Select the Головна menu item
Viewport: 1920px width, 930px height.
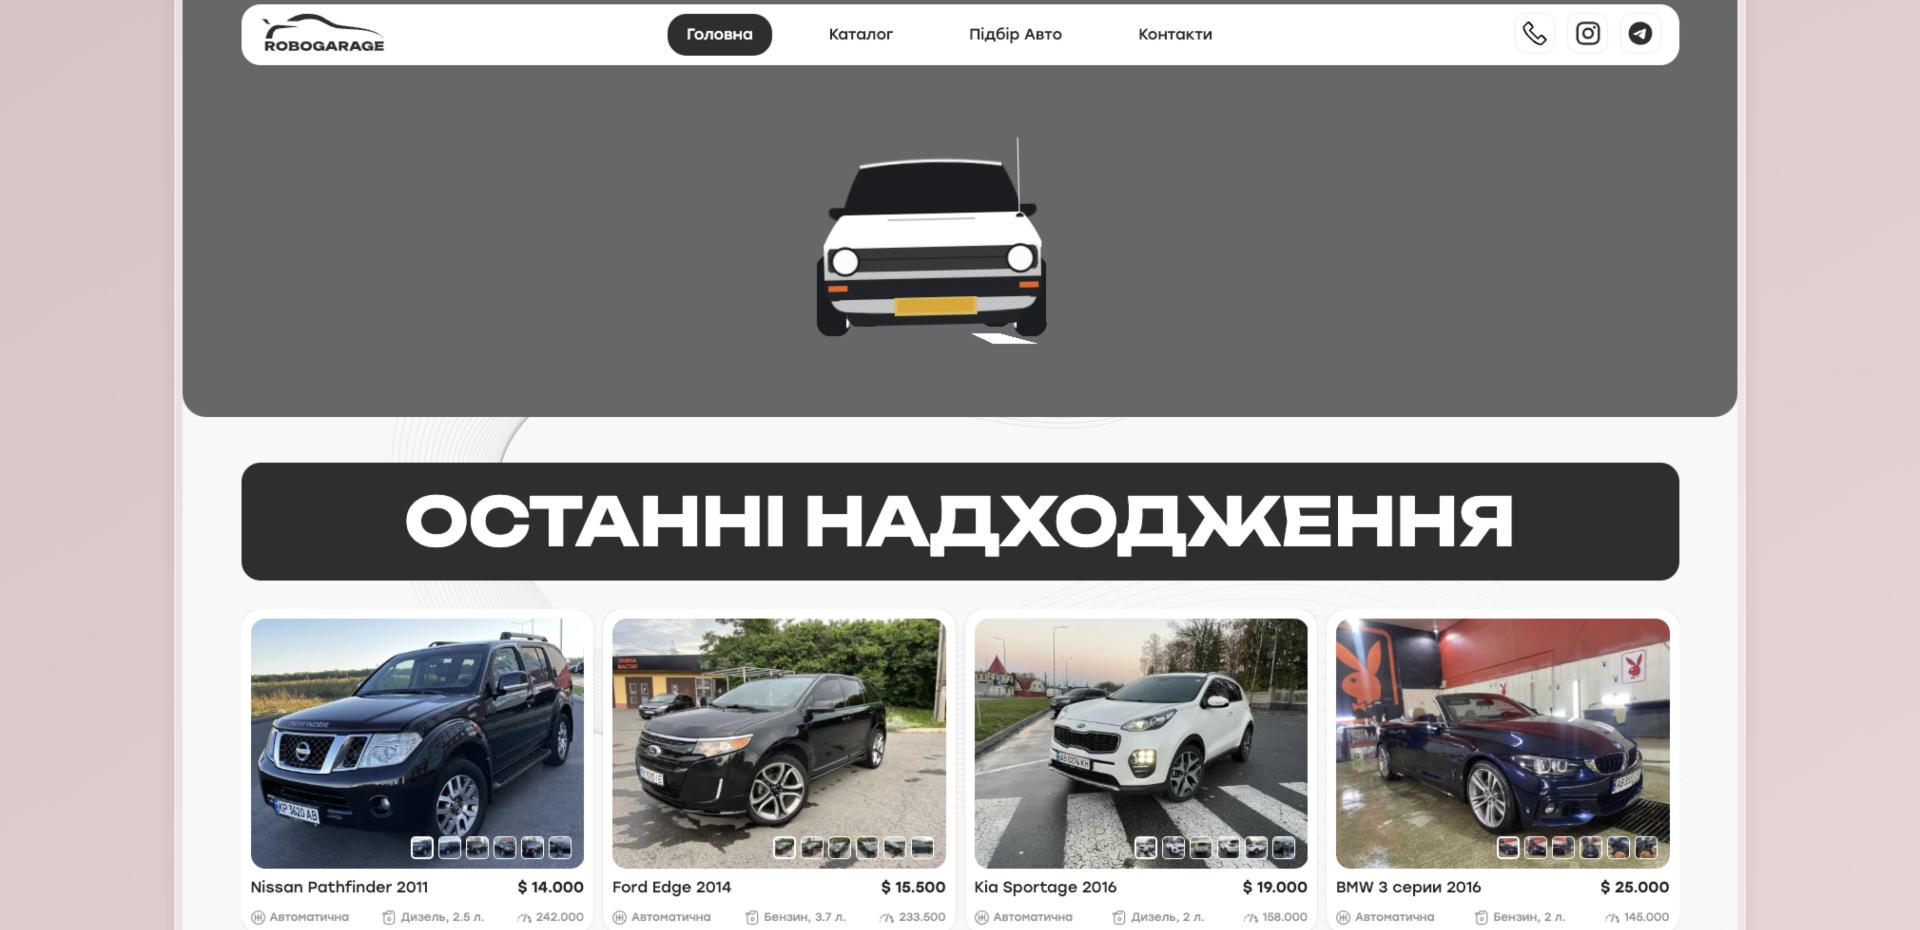[x=719, y=34]
